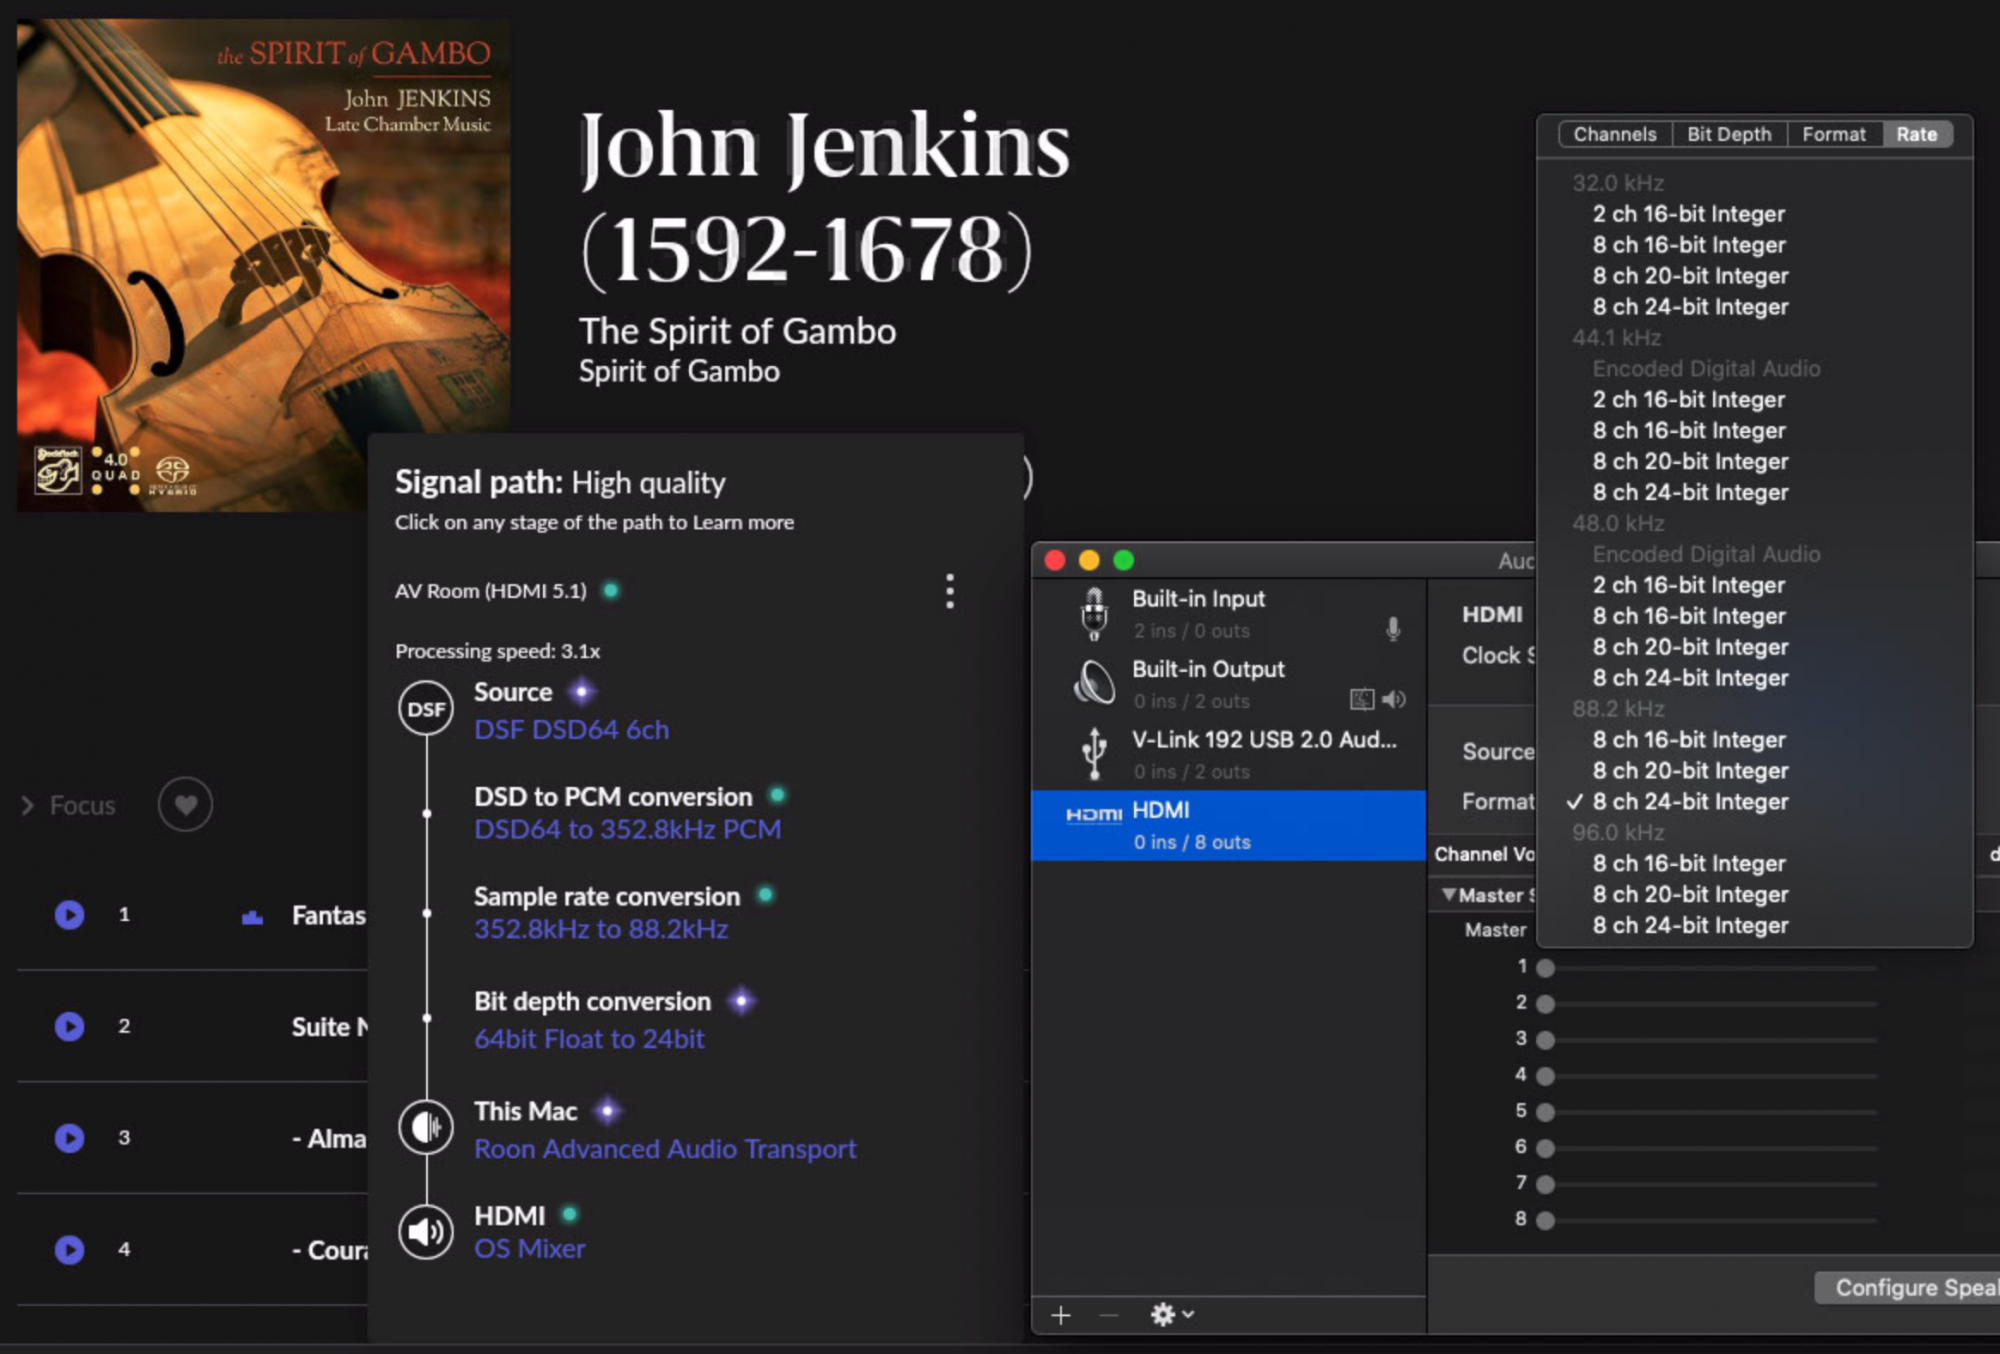
Task: Switch to the Channels tab
Action: pos(1614,134)
